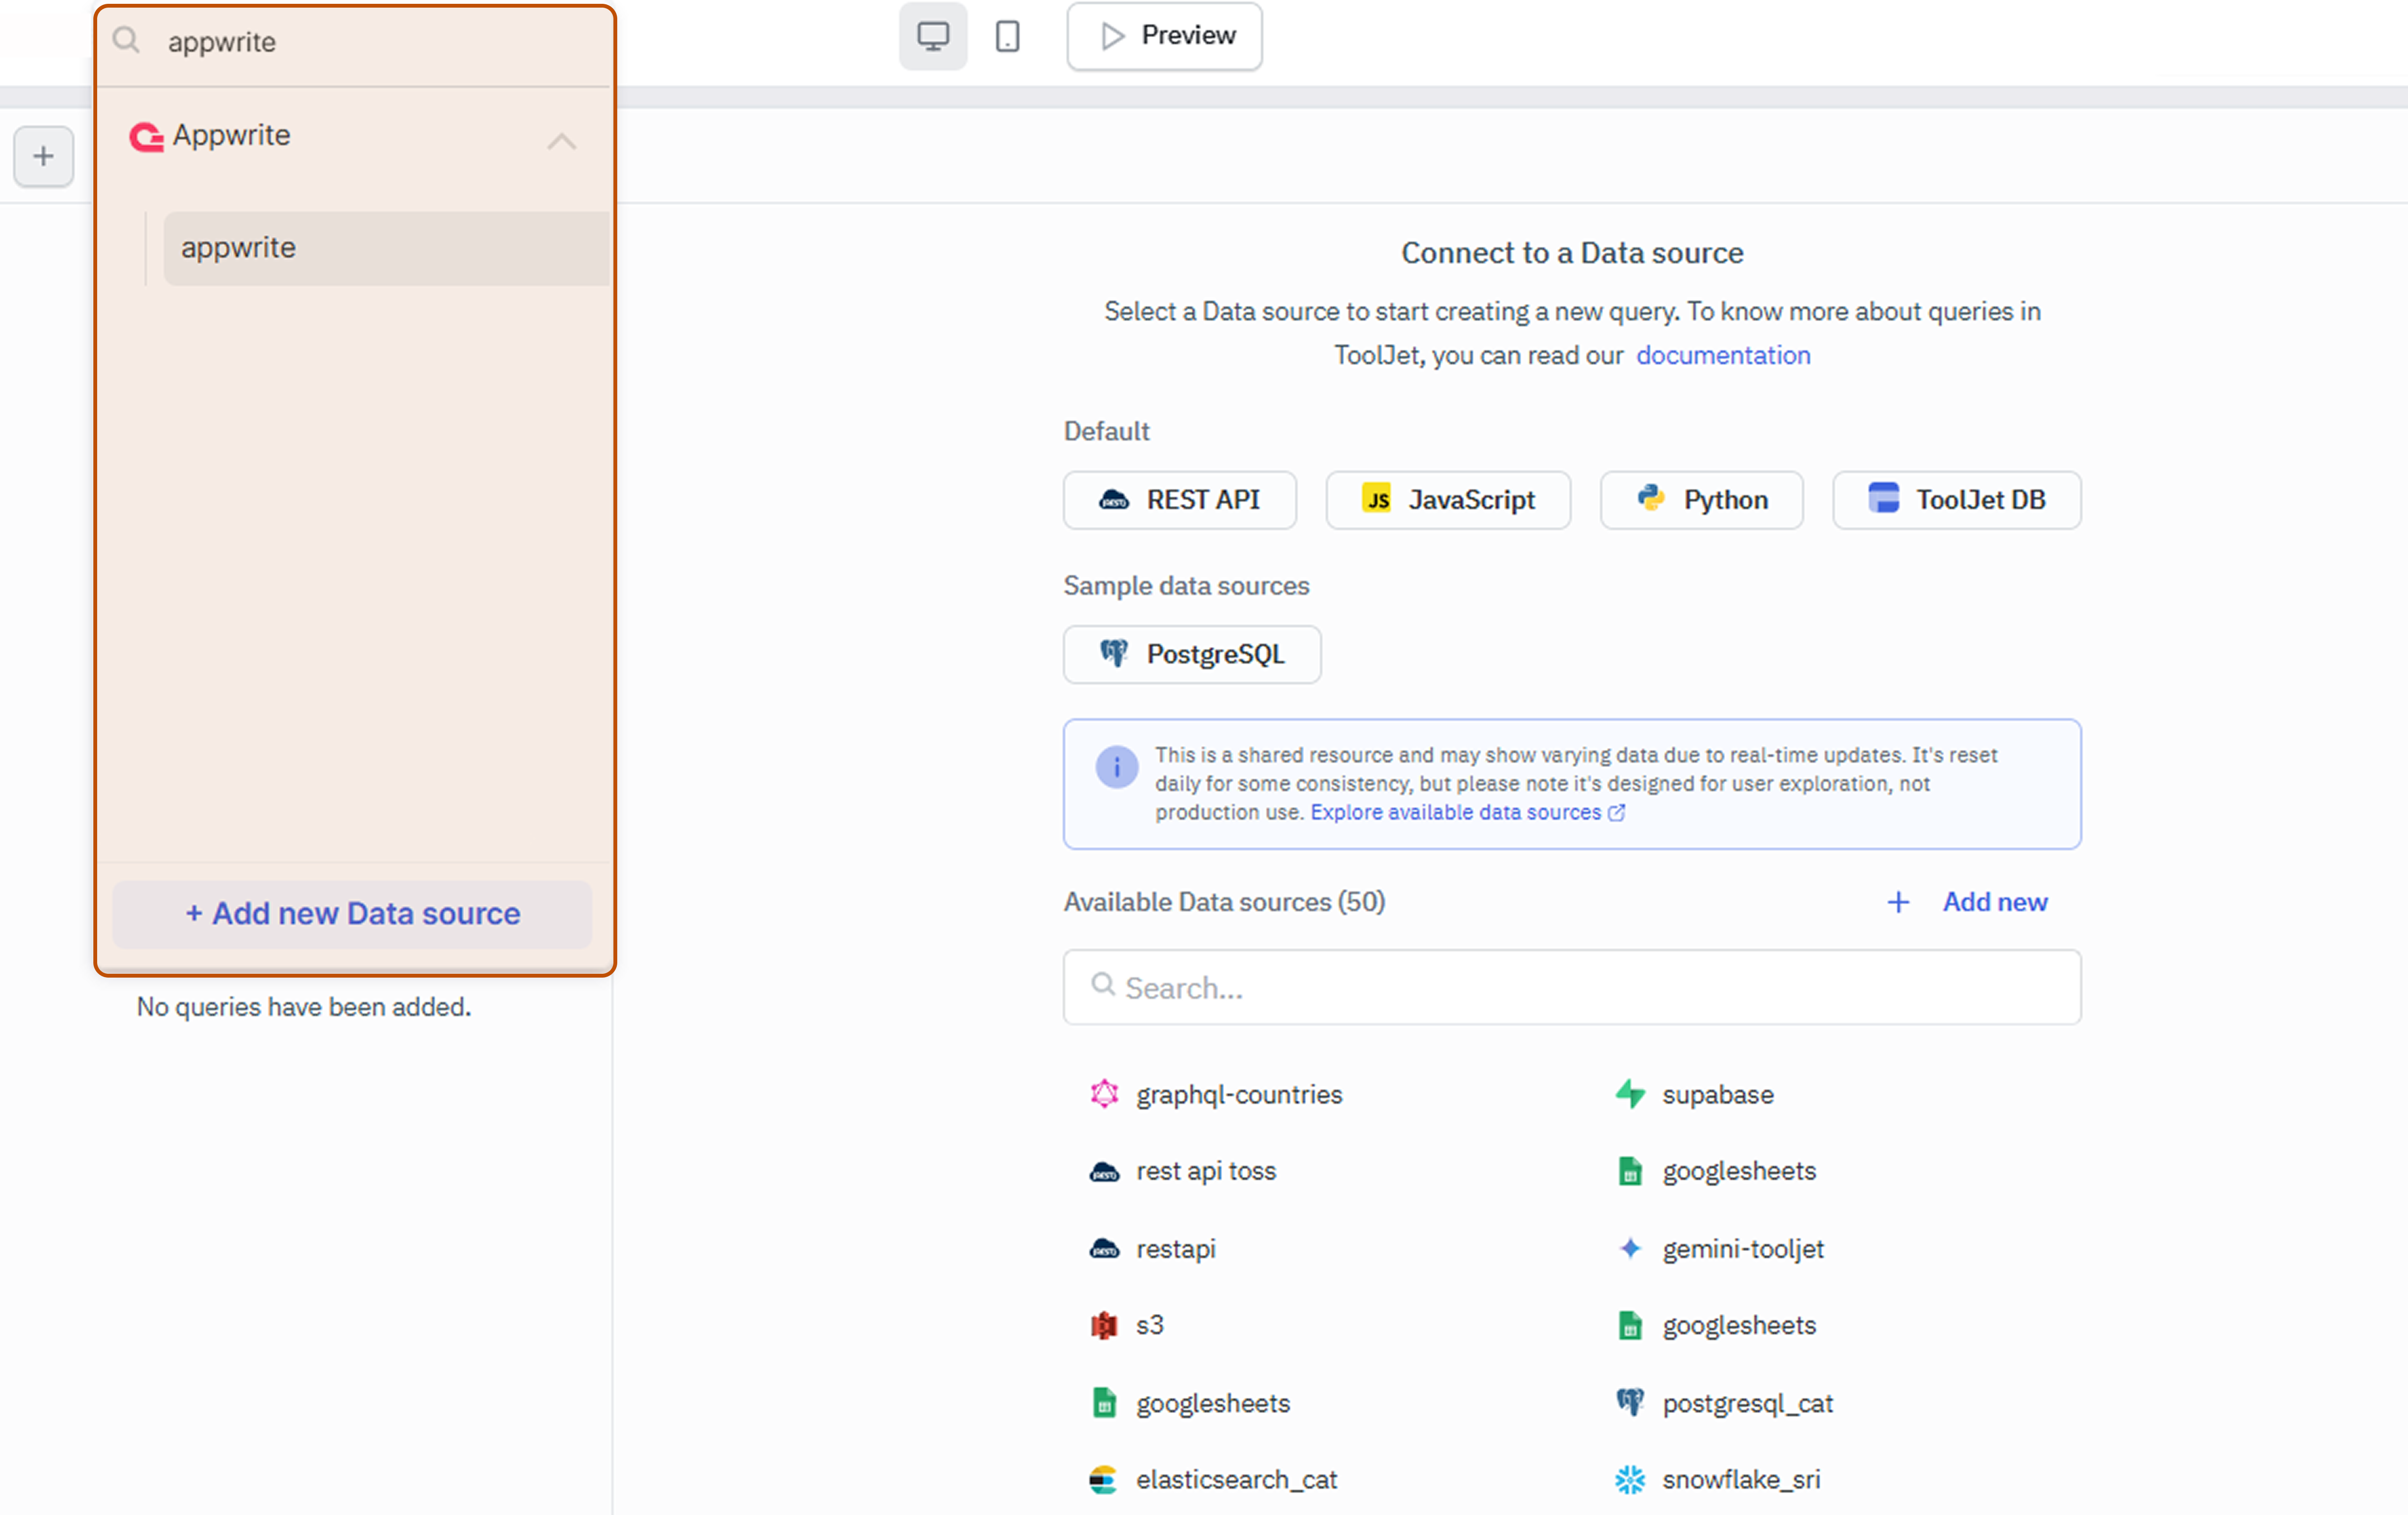
Task: Collapse the Appwrite group chevron
Action: (561, 141)
